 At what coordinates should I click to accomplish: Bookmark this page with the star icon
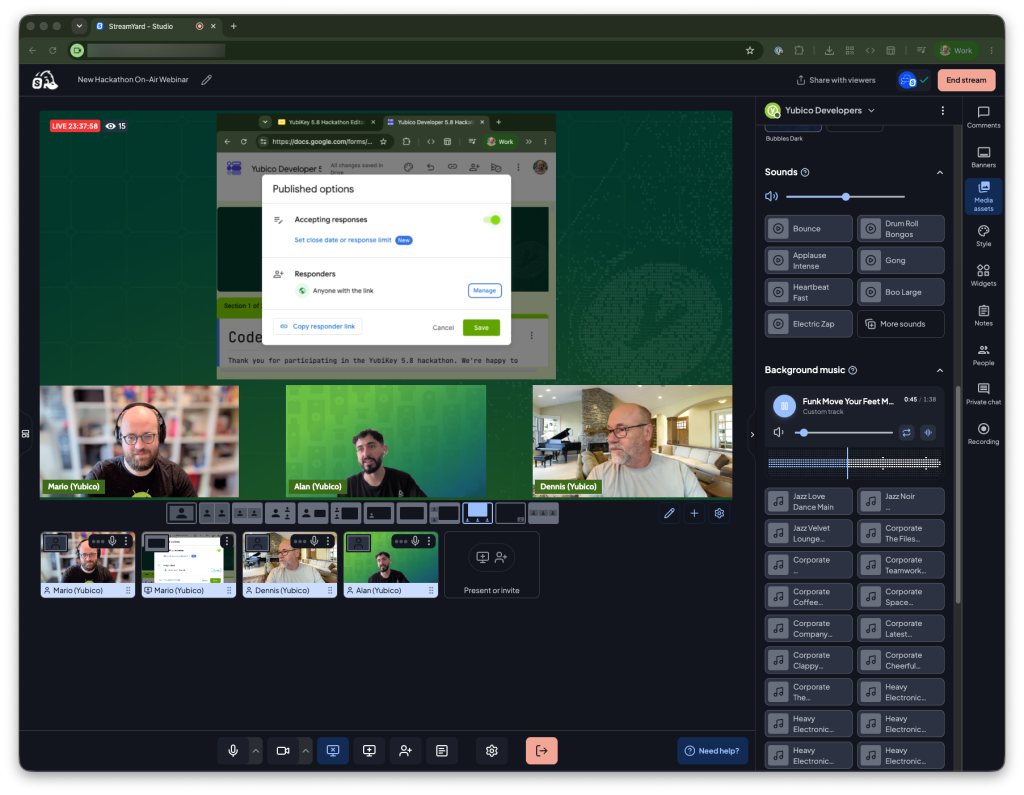coord(750,50)
